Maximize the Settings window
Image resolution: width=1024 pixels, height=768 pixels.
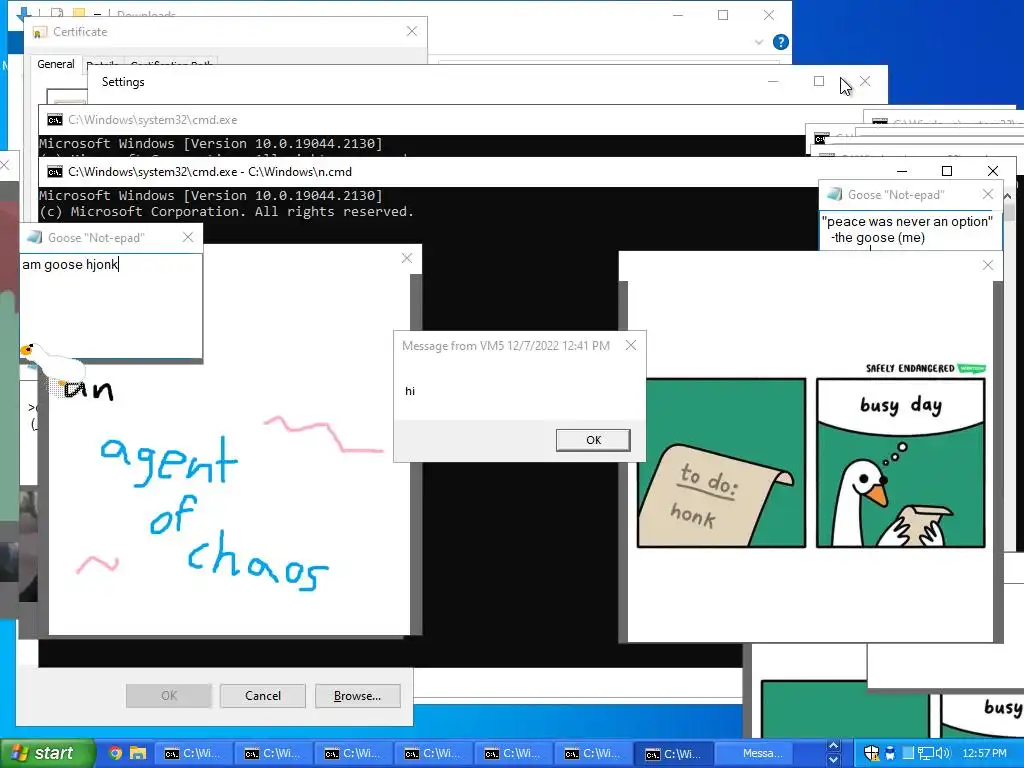(819, 81)
